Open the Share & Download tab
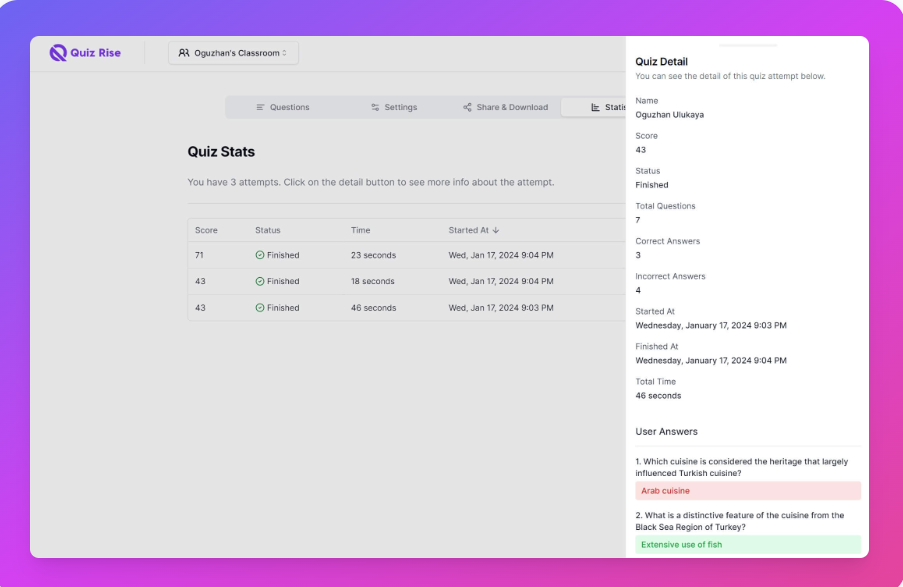903x587 pixels. tap(505, 107)
